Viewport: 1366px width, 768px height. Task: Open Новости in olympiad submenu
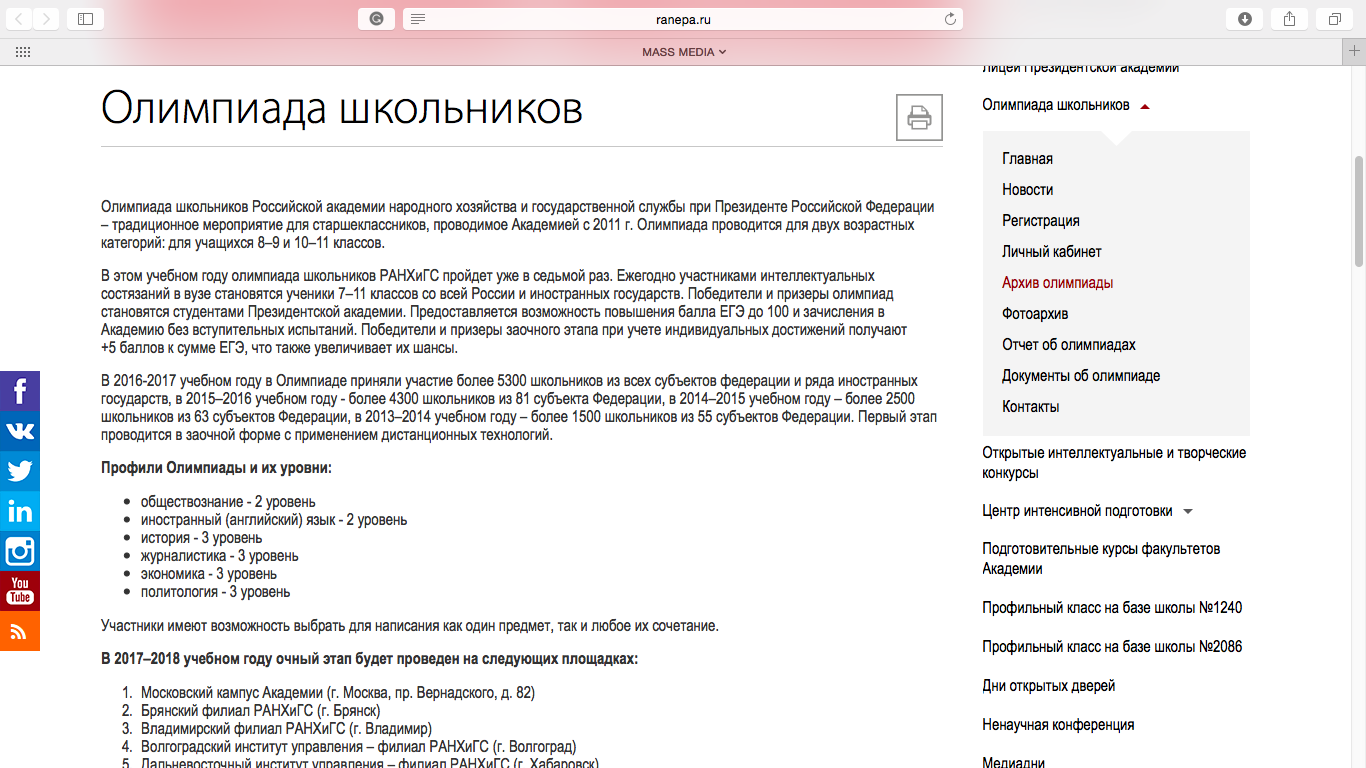[x=1027, y=190]
